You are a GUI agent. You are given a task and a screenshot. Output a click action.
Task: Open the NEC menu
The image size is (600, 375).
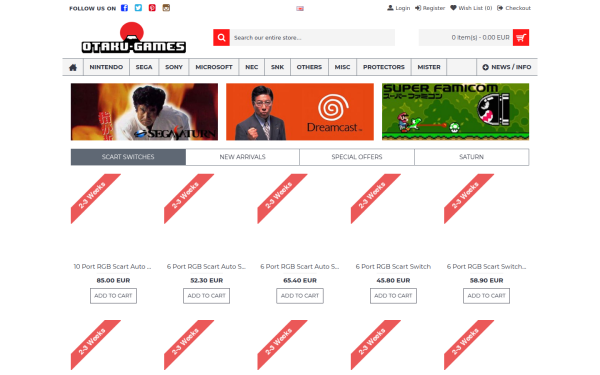click(251, 67)
